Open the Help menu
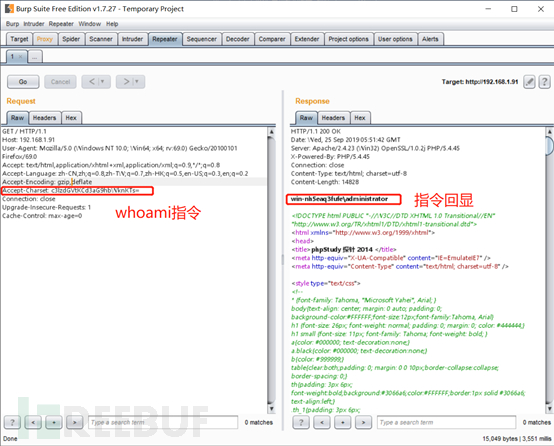The image size is (554, 446). click(112, 24)
